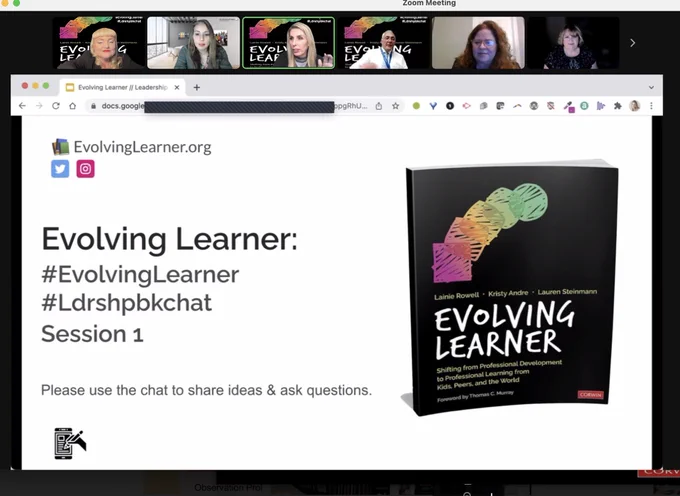This screenshot has width=680, height=496.
Task: Click the browser Forward arrow
Action: point(39,106)
